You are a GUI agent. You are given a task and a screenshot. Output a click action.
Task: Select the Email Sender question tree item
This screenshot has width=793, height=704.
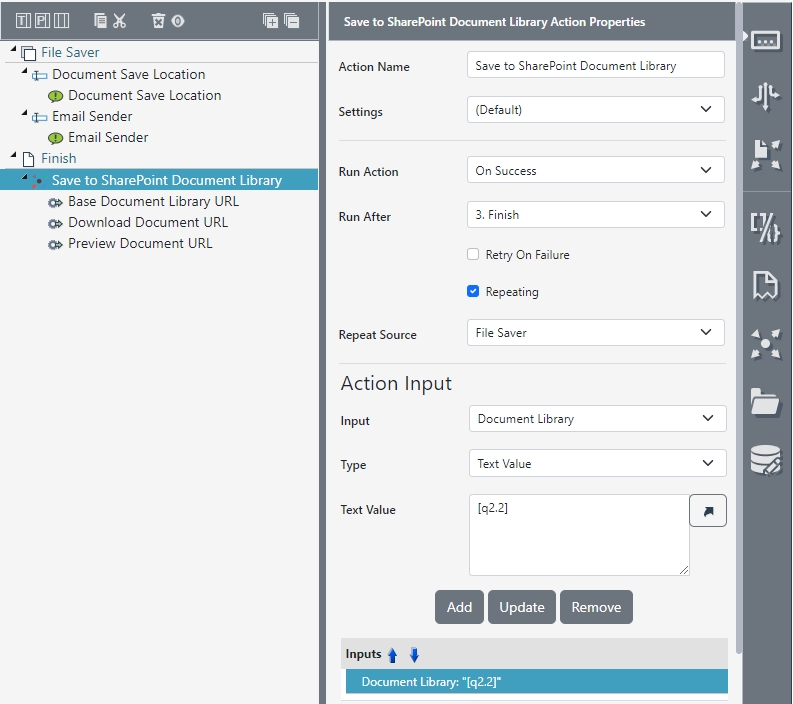pyautogui.click(x=92, y=116)
